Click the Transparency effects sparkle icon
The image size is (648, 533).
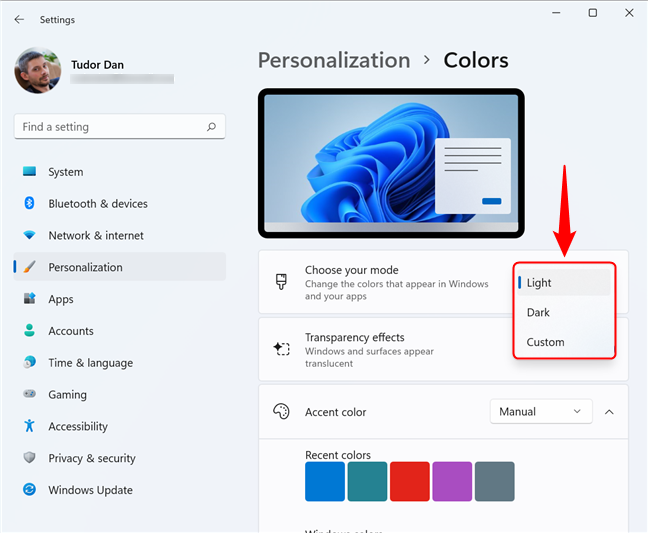pyautogui.click(x=281, y=349)
